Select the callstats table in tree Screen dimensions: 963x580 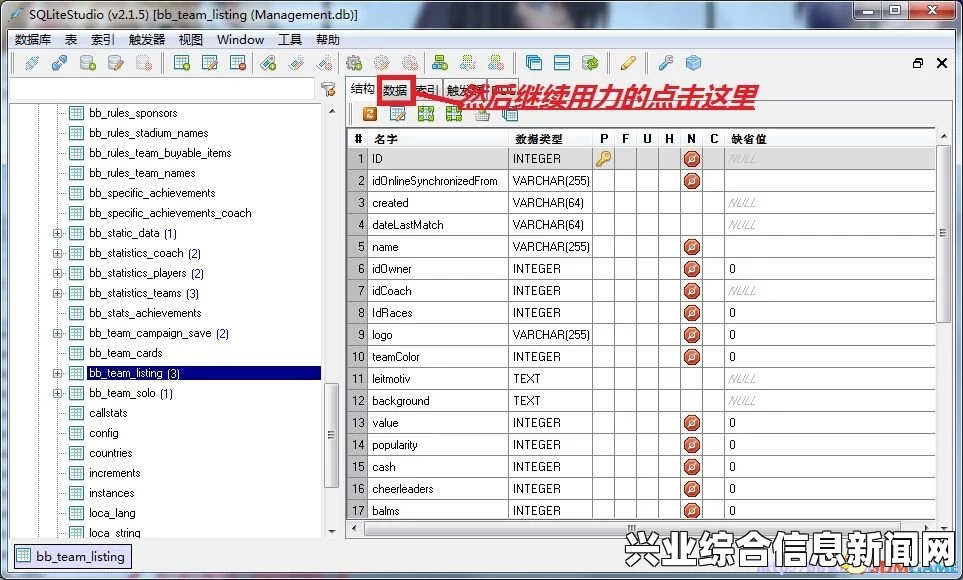[108, 413]
